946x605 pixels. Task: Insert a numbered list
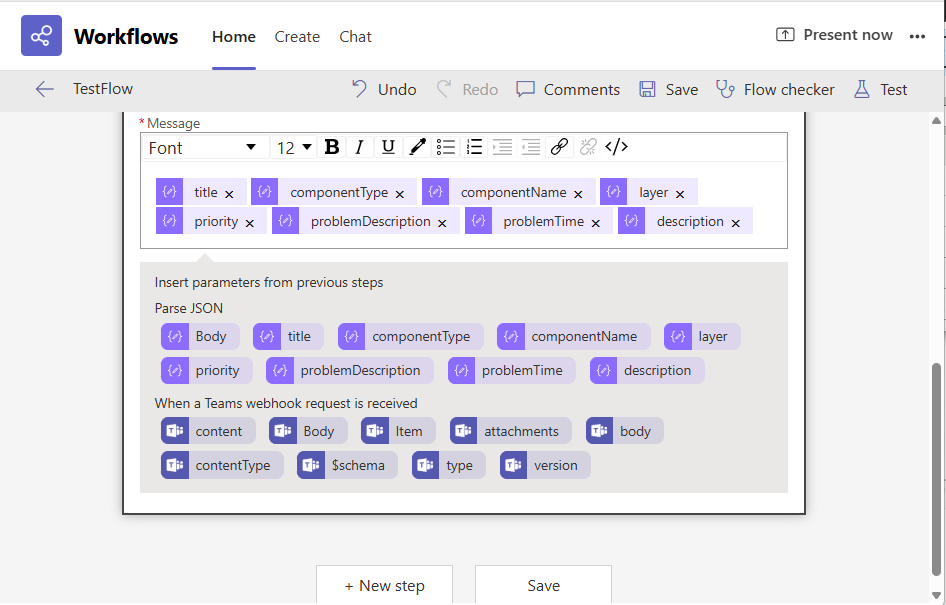[x=475, y=147]
